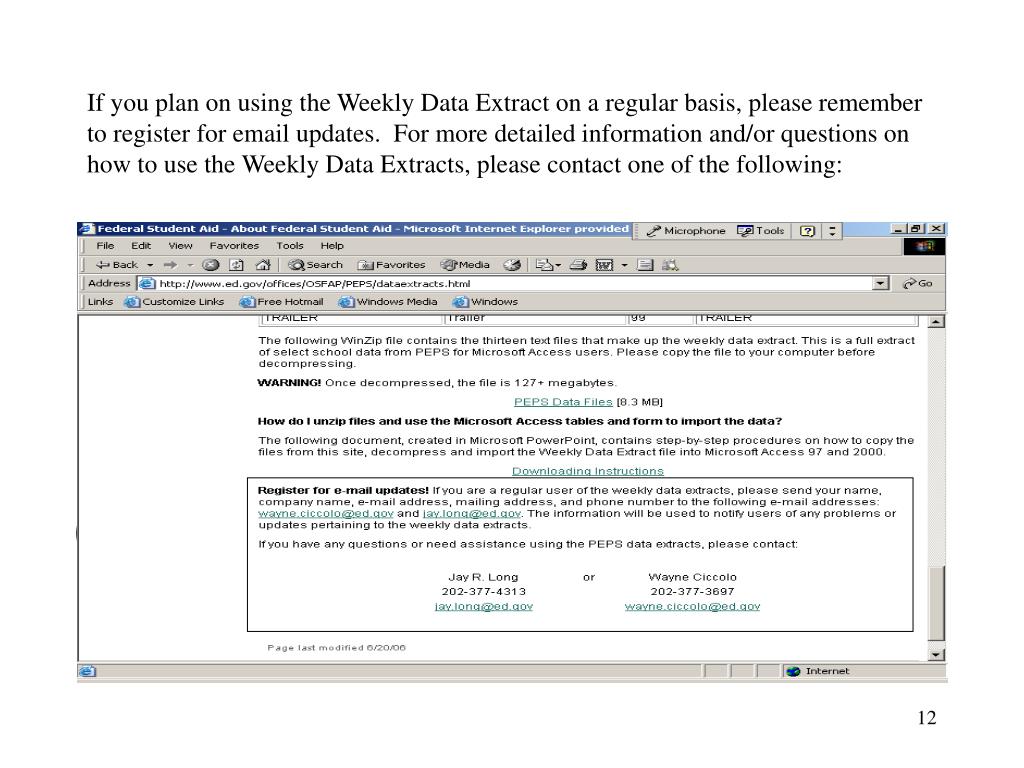Open the Downloading Instructions link
1024x768 pixels.
[x=588, y=472]
